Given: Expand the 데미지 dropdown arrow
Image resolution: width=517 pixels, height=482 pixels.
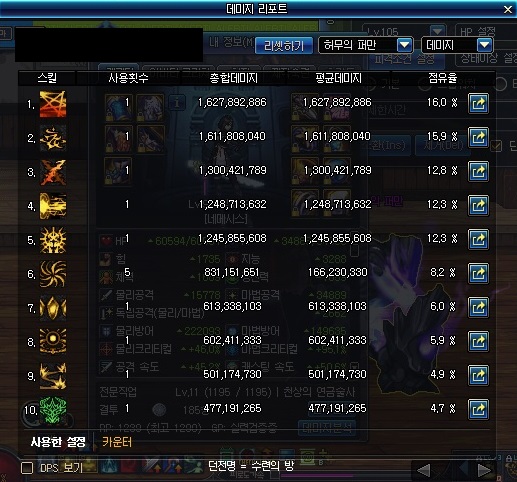Looking at the screenshot, I should (x=485, y=45).
